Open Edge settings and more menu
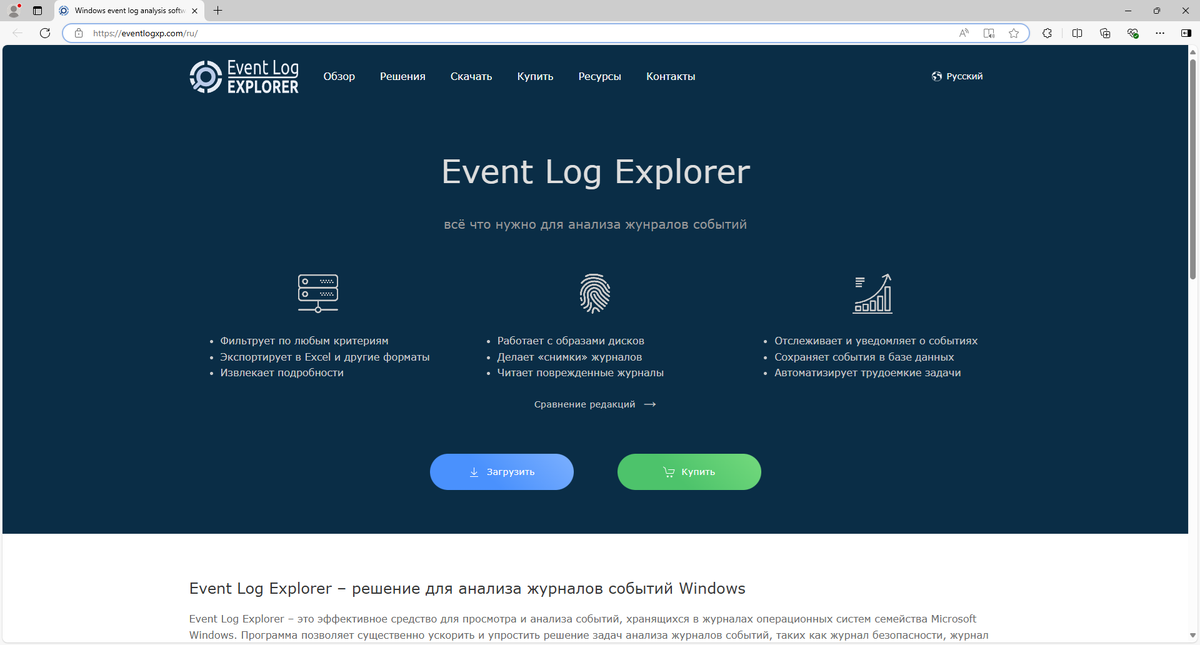Screen dimensions: 1200x645 point(1160,33)
